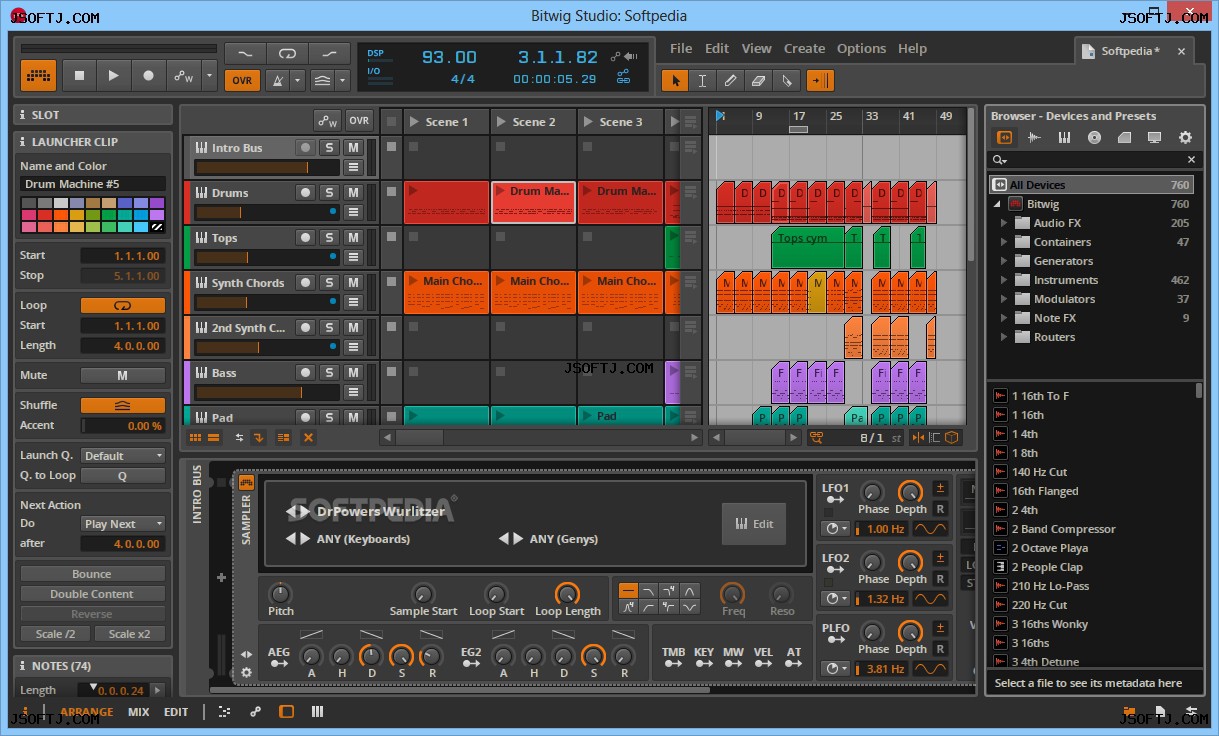Click the punch-in icon beside tools
1219x736 pixels.
(820, 81)
